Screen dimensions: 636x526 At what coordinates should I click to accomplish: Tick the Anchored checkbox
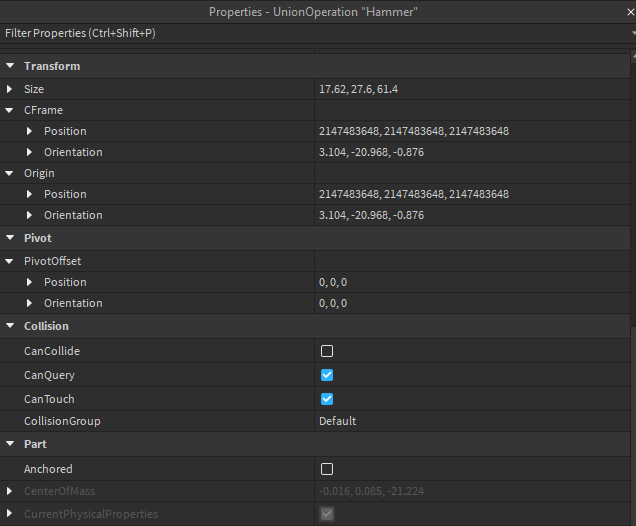pyautogui.click(x=327, y=469)
